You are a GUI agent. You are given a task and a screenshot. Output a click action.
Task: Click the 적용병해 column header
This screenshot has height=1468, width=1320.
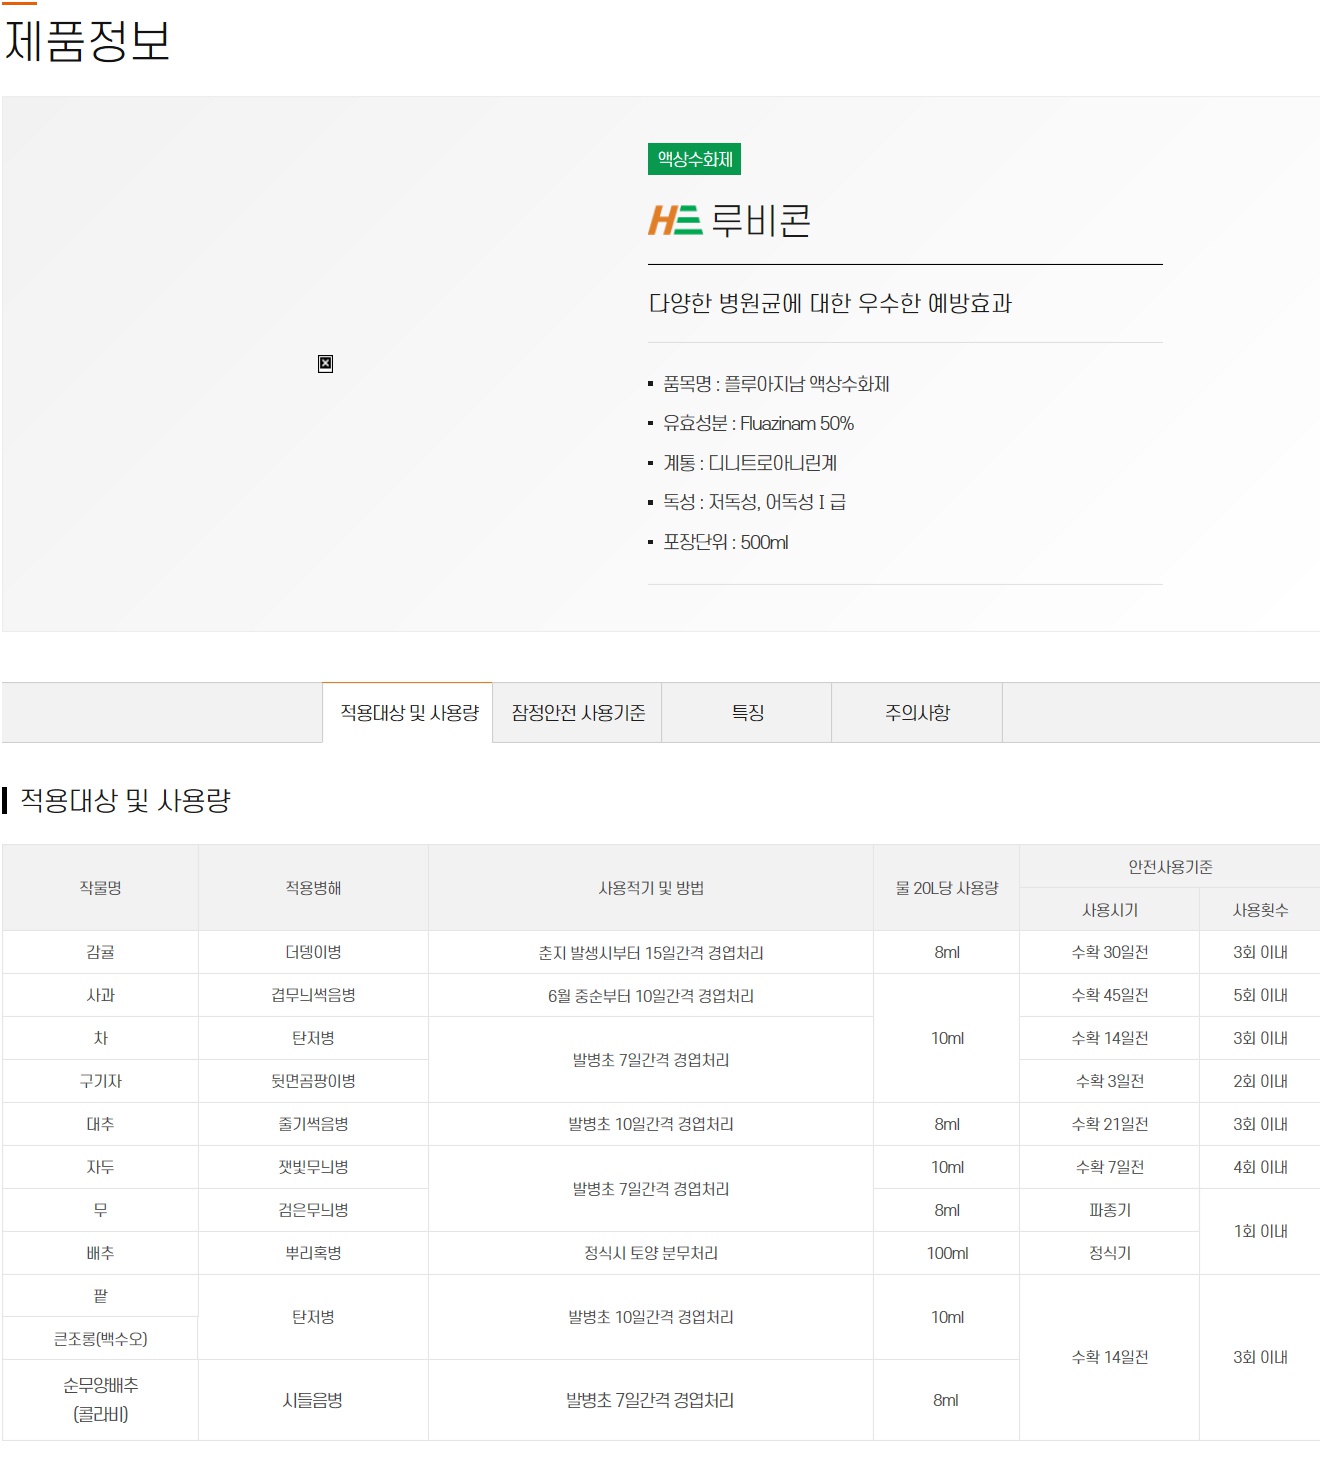coord(313,888)
